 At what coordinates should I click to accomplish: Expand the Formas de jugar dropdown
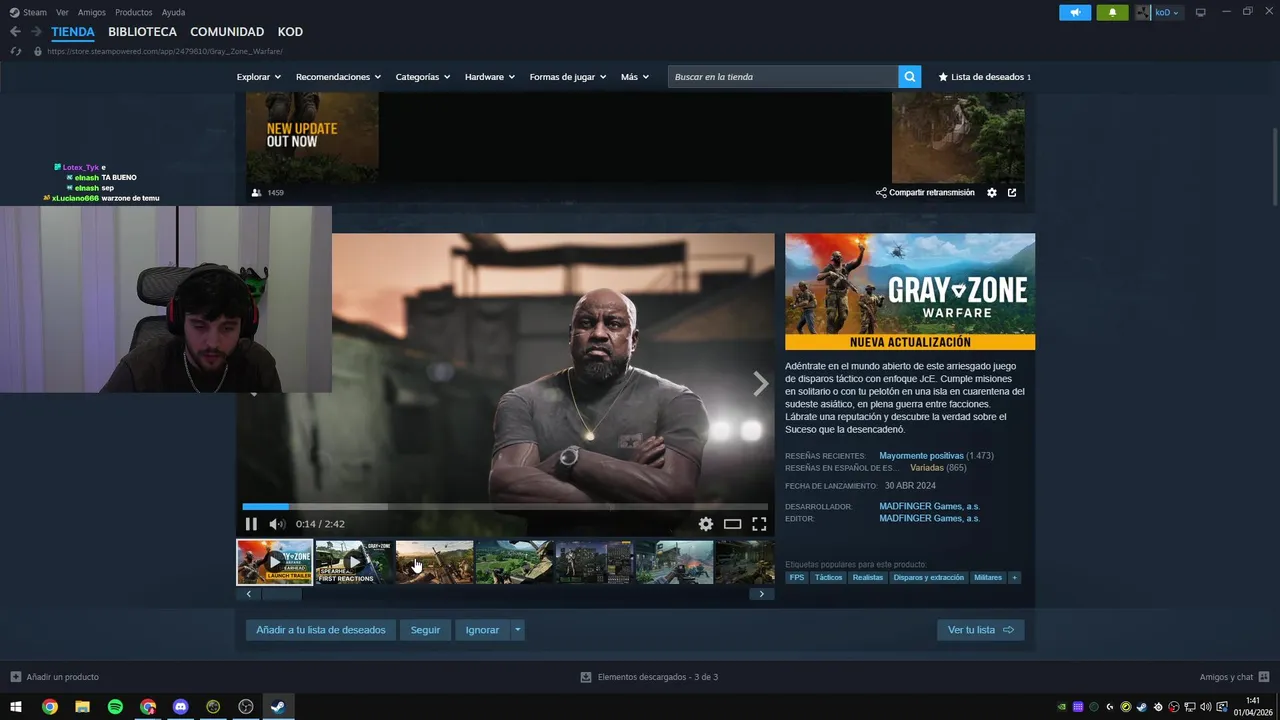coord(568,77)
